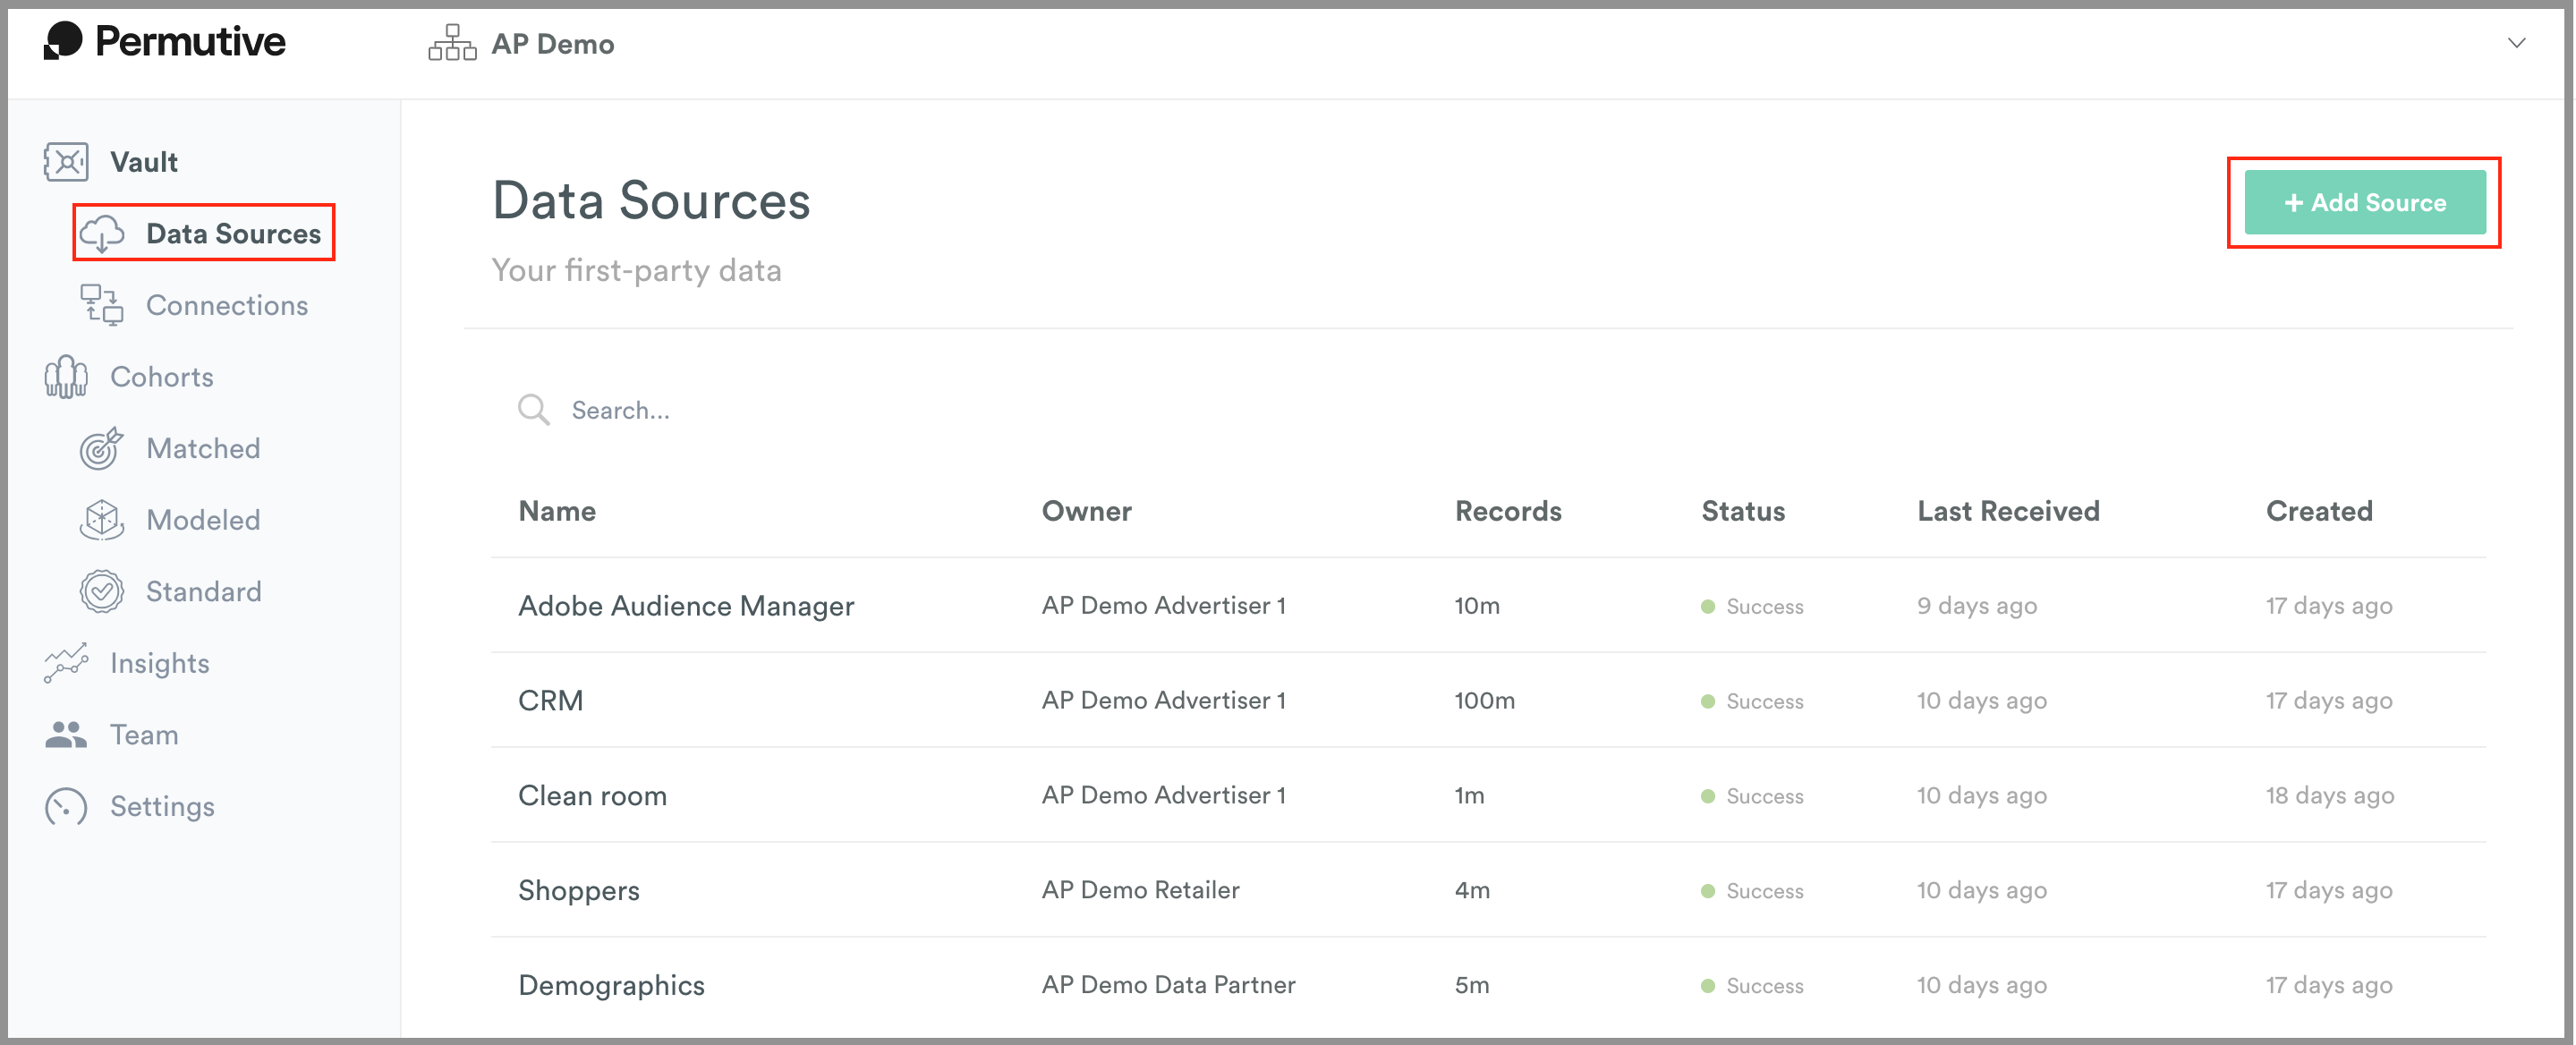Open Matched cohorts

[203, 448]
